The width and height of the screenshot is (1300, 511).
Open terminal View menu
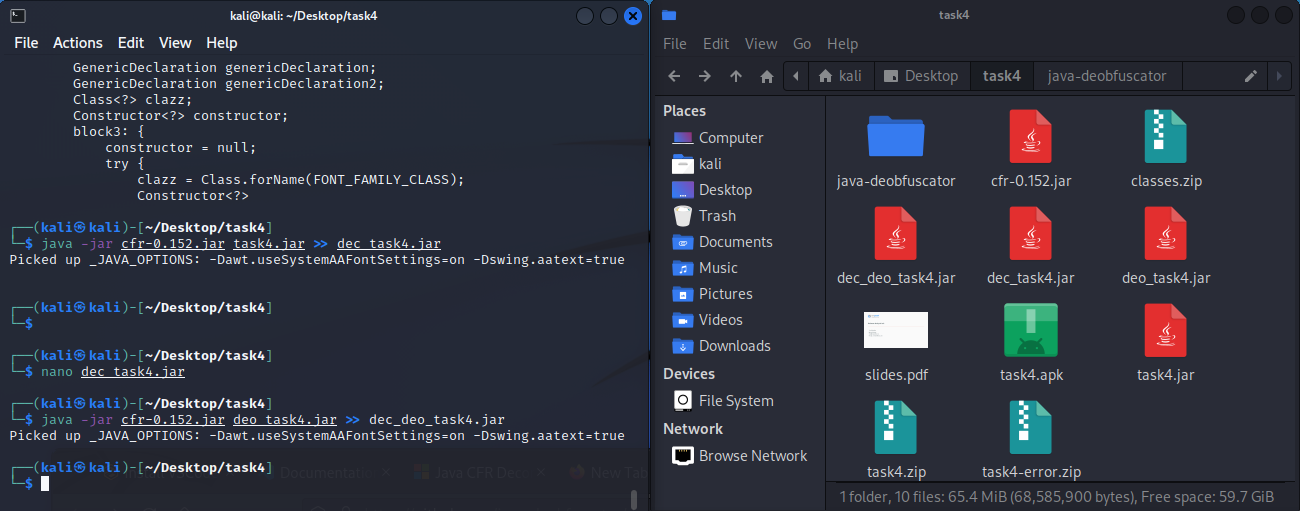175,43
